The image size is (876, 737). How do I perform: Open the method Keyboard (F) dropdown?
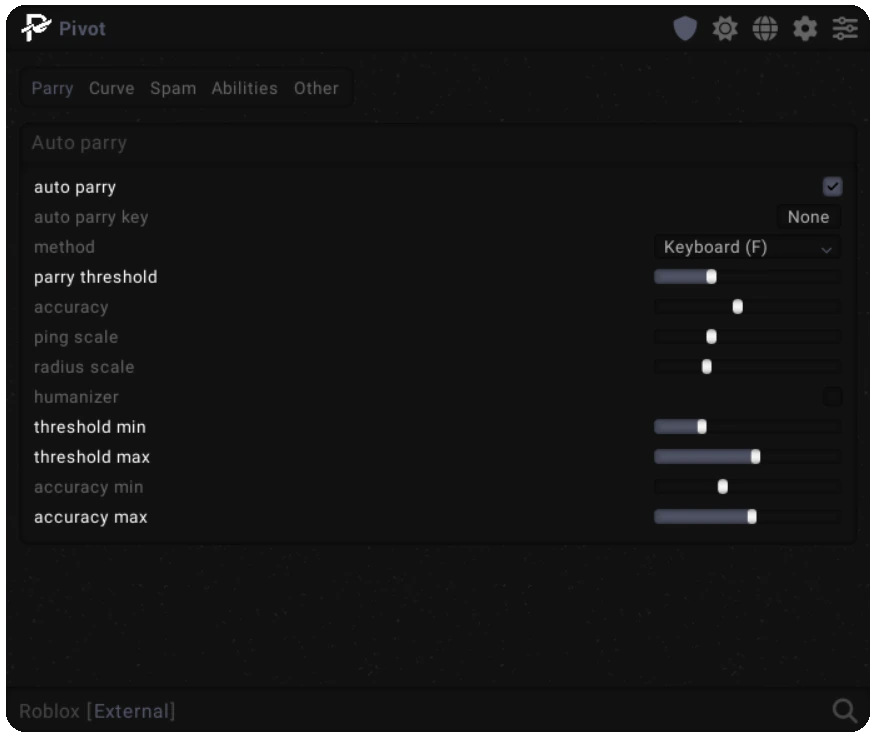coord(748,247)
